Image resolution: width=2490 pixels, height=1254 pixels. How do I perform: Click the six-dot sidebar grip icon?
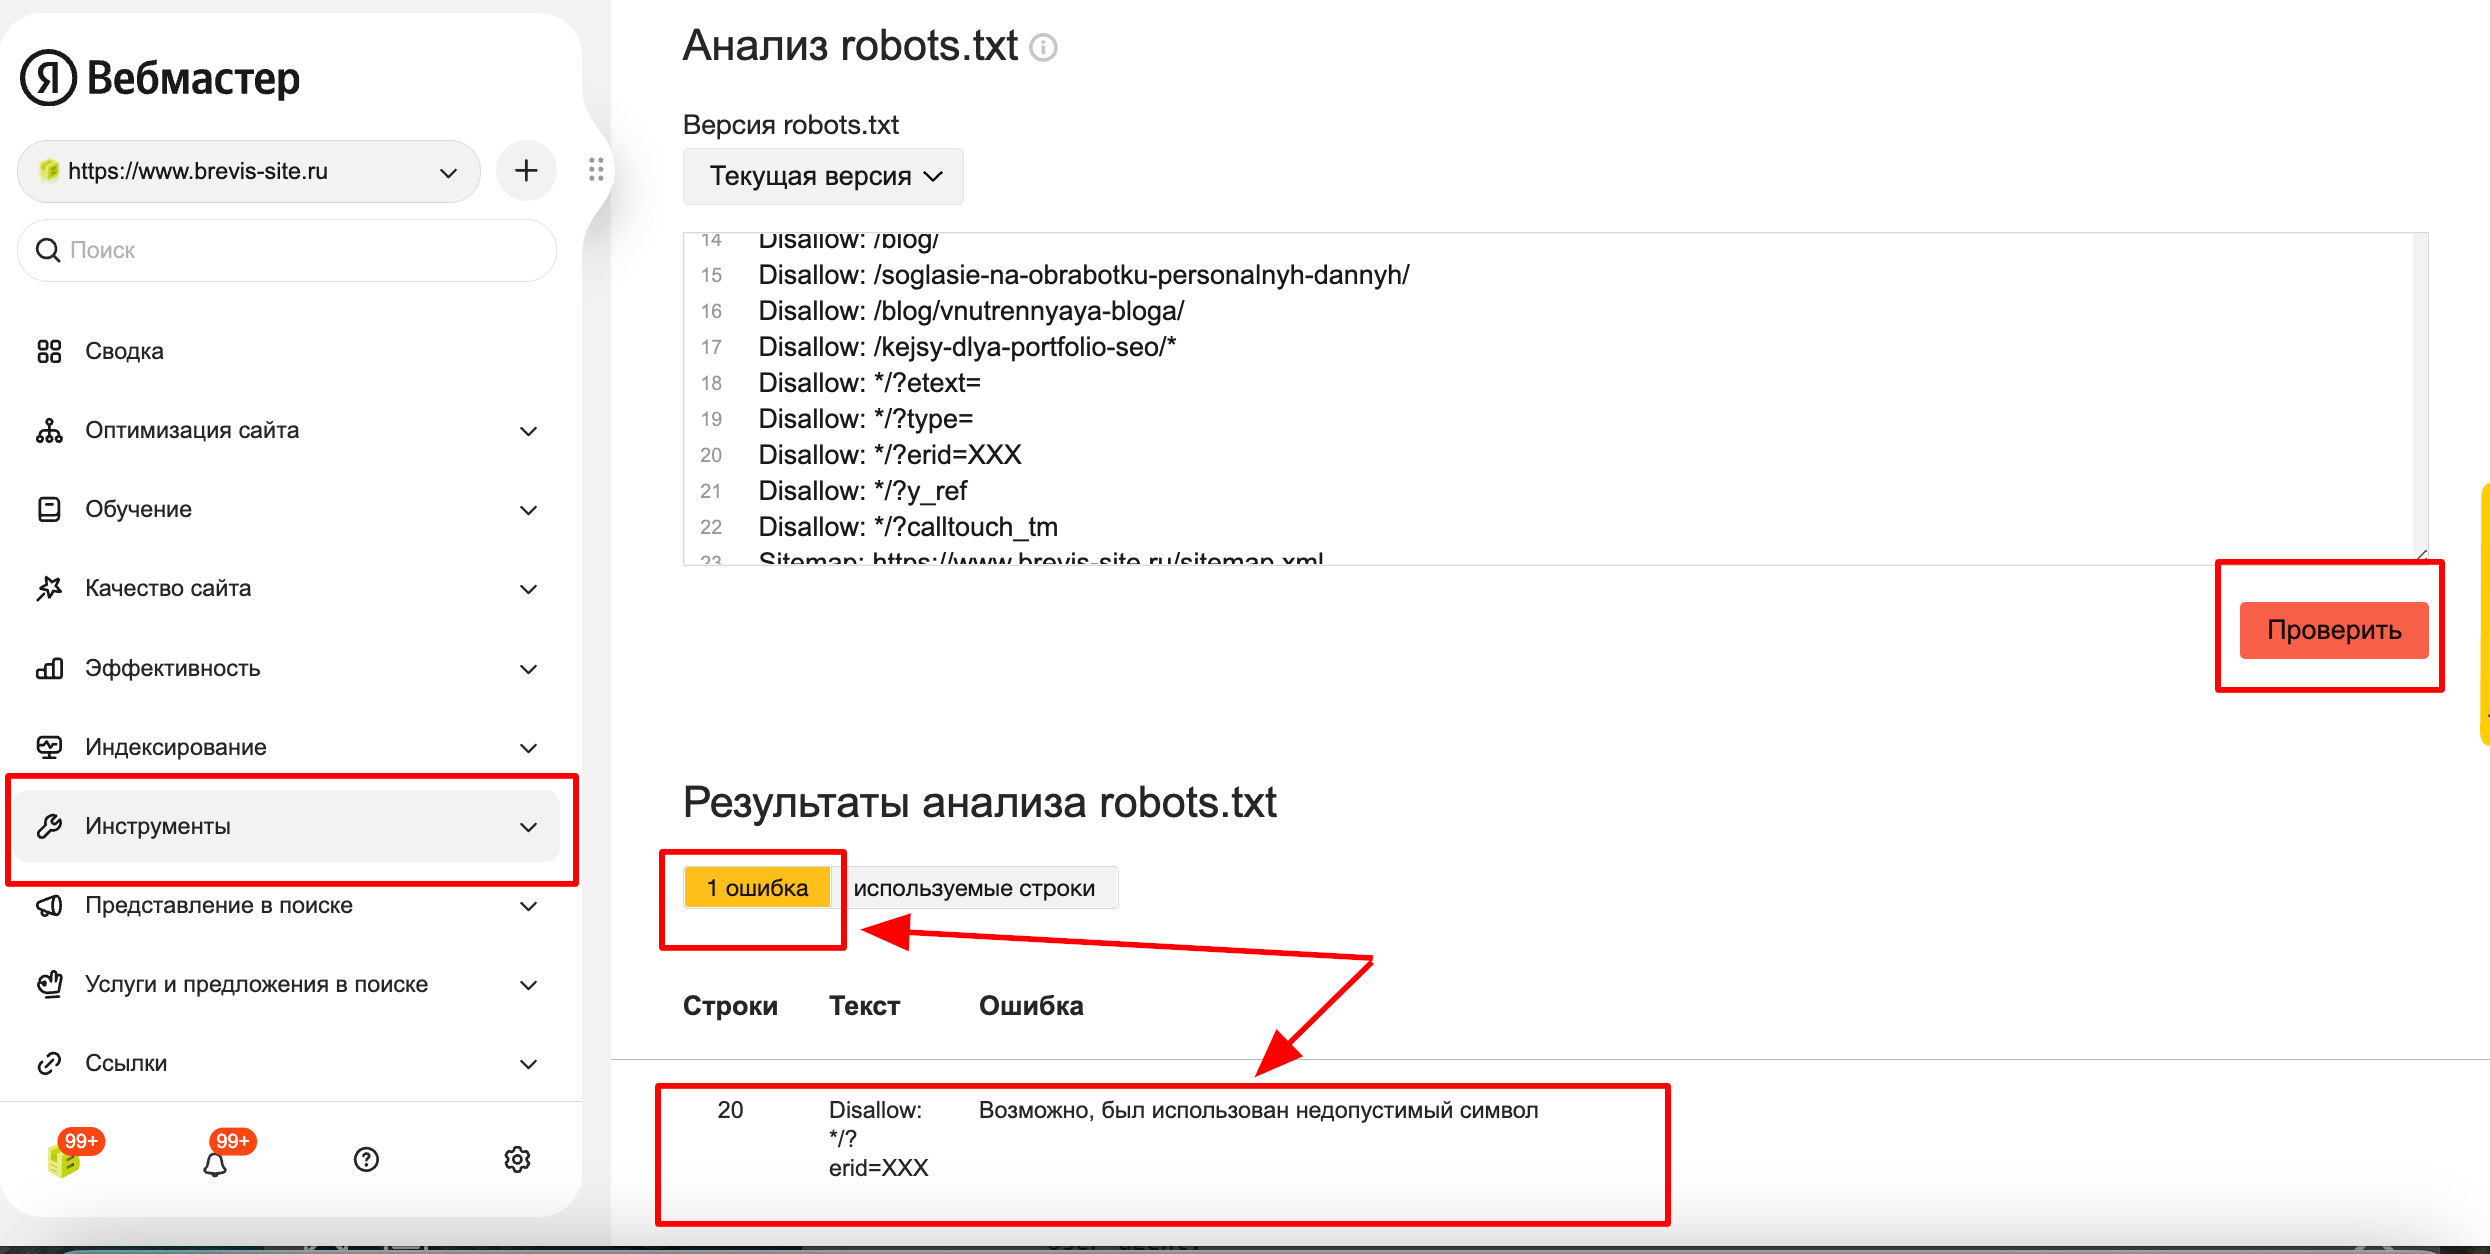tap(596, 170)
